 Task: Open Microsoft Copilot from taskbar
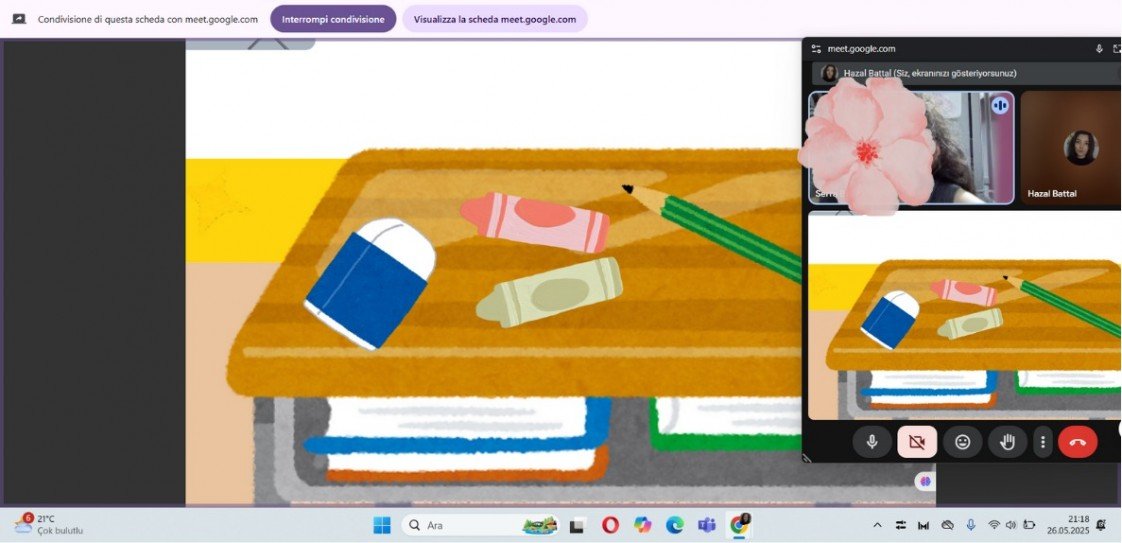642,525
